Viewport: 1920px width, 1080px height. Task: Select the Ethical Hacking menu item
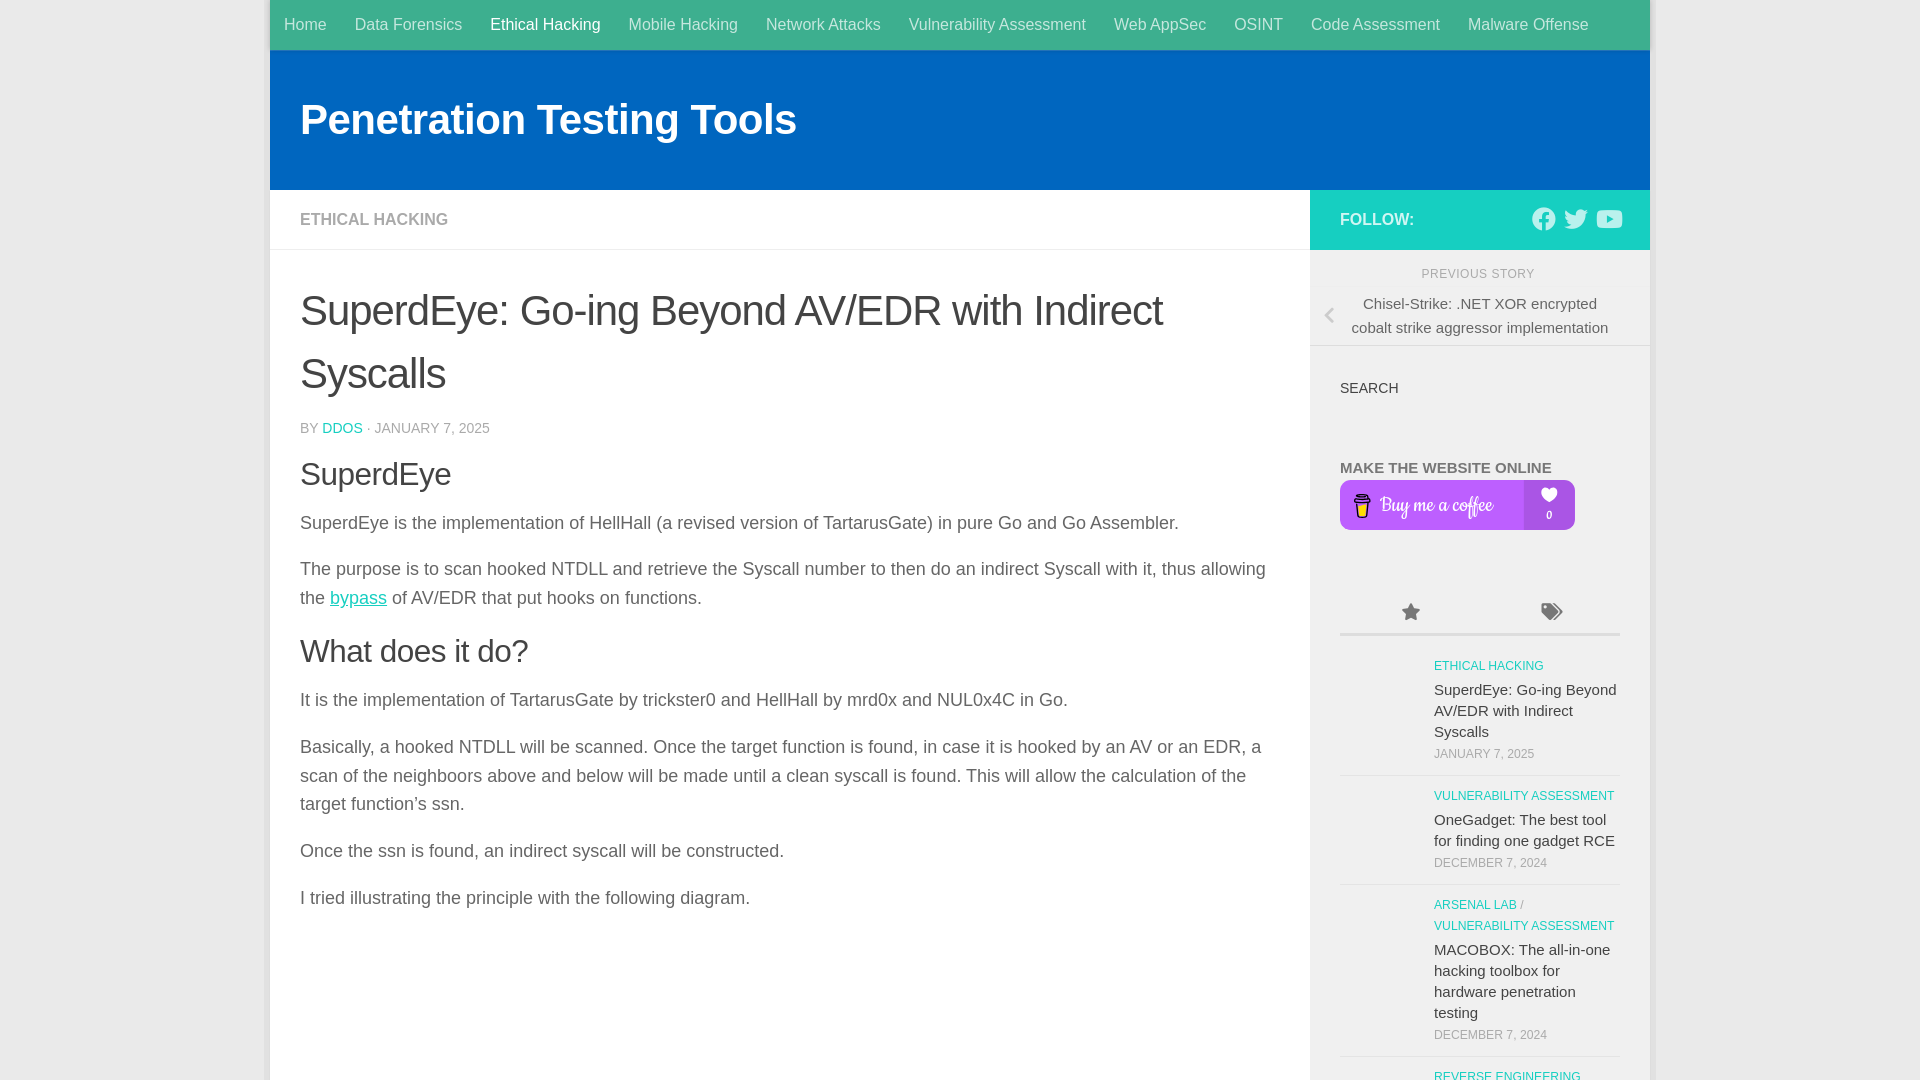(545, 24)
